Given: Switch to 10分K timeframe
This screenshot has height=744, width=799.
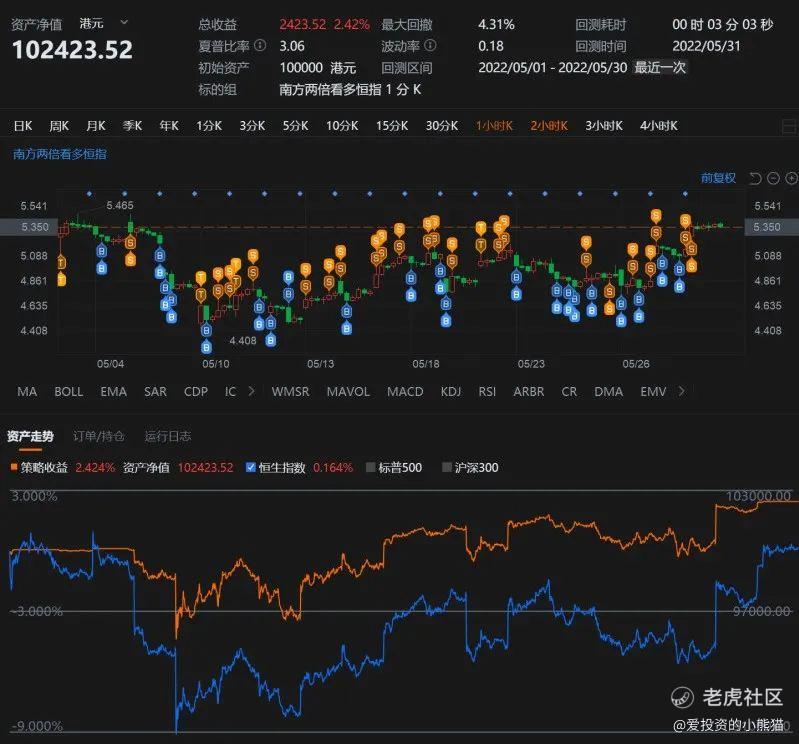Looking at the screenshot, I should click(x=342, y=125).
